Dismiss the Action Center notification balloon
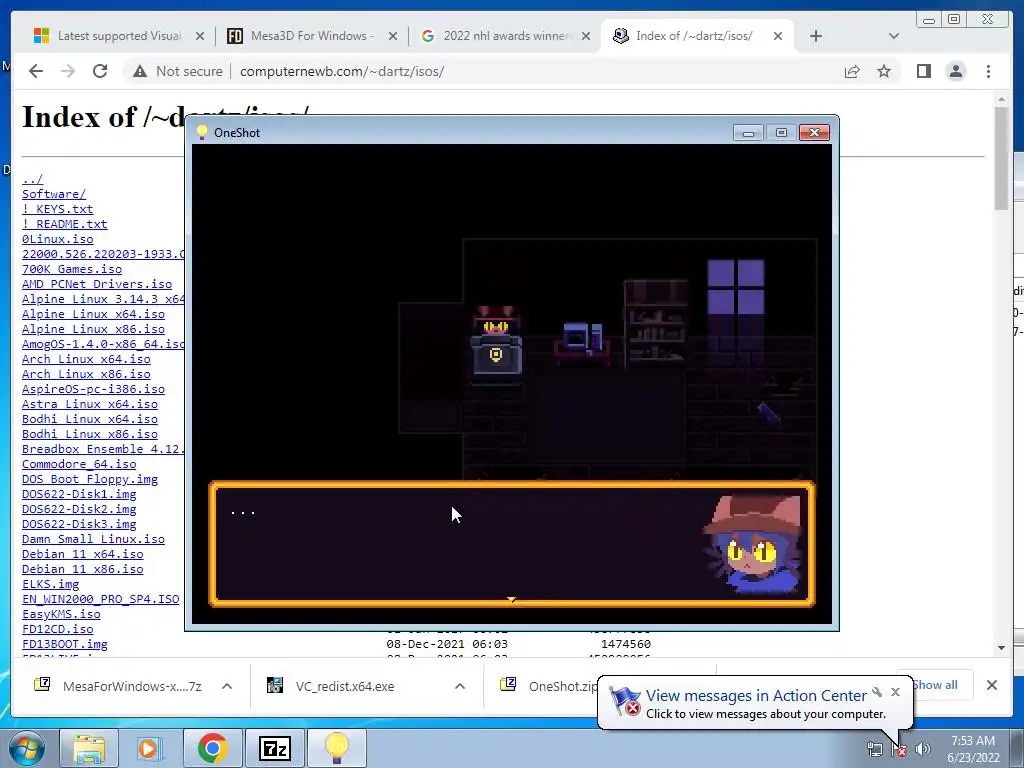Image resolution: width=1024 pixels, height=768 pixels. pyautogui.click(x=895, y=692)
